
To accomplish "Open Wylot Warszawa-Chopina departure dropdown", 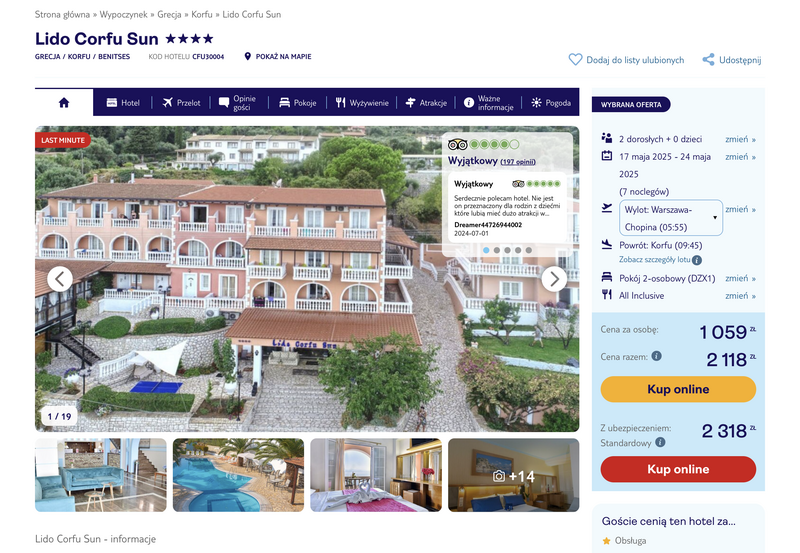I will [x=670, y=218].
